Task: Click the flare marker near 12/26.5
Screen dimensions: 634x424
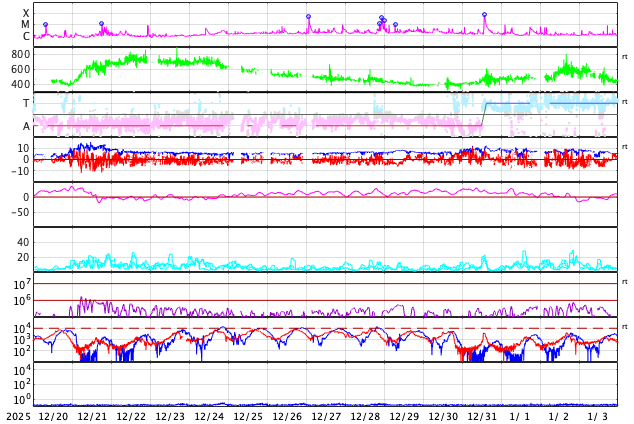Action: coord(308,16)
